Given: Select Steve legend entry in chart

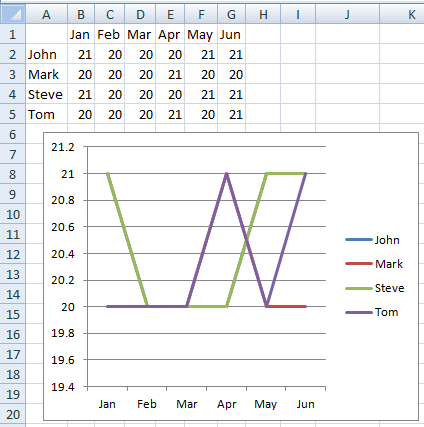Looking at the screenshot, I should 375,288.
